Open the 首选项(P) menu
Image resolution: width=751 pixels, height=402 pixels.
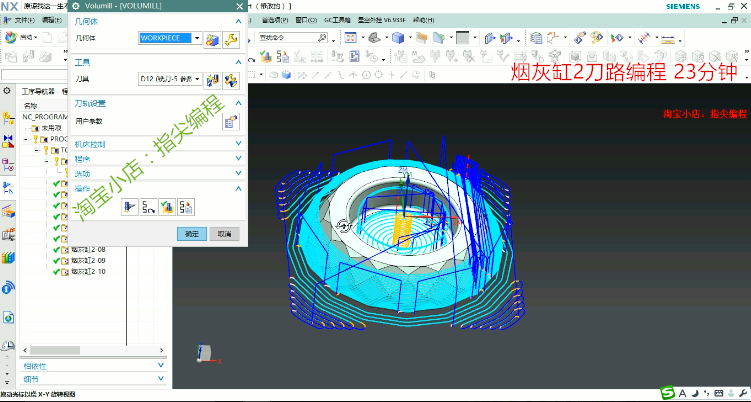tap(275, 20)
